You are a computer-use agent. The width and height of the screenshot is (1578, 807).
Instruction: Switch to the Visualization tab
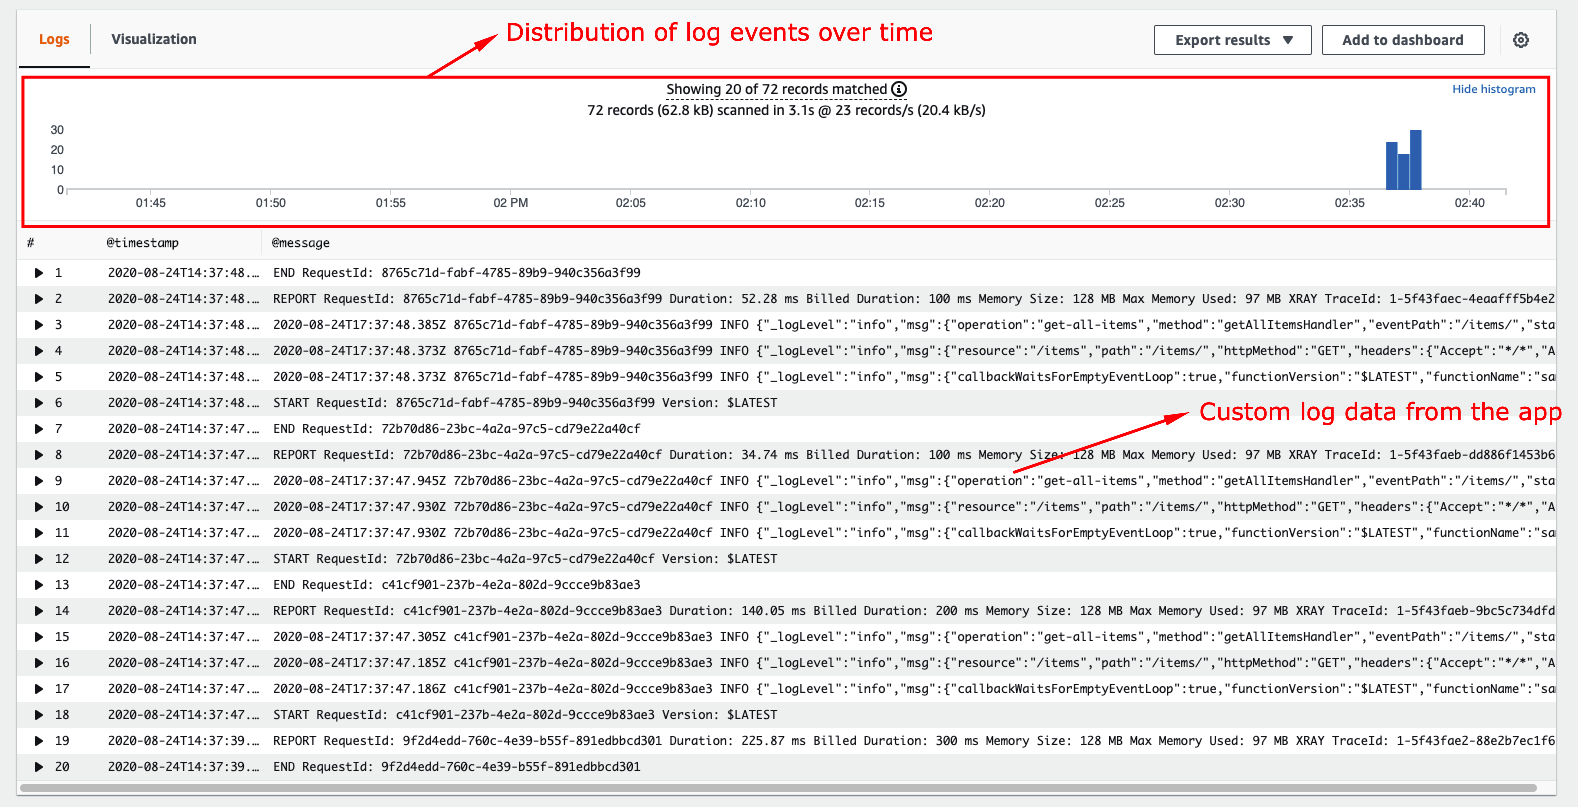click(x=154, y=39)
